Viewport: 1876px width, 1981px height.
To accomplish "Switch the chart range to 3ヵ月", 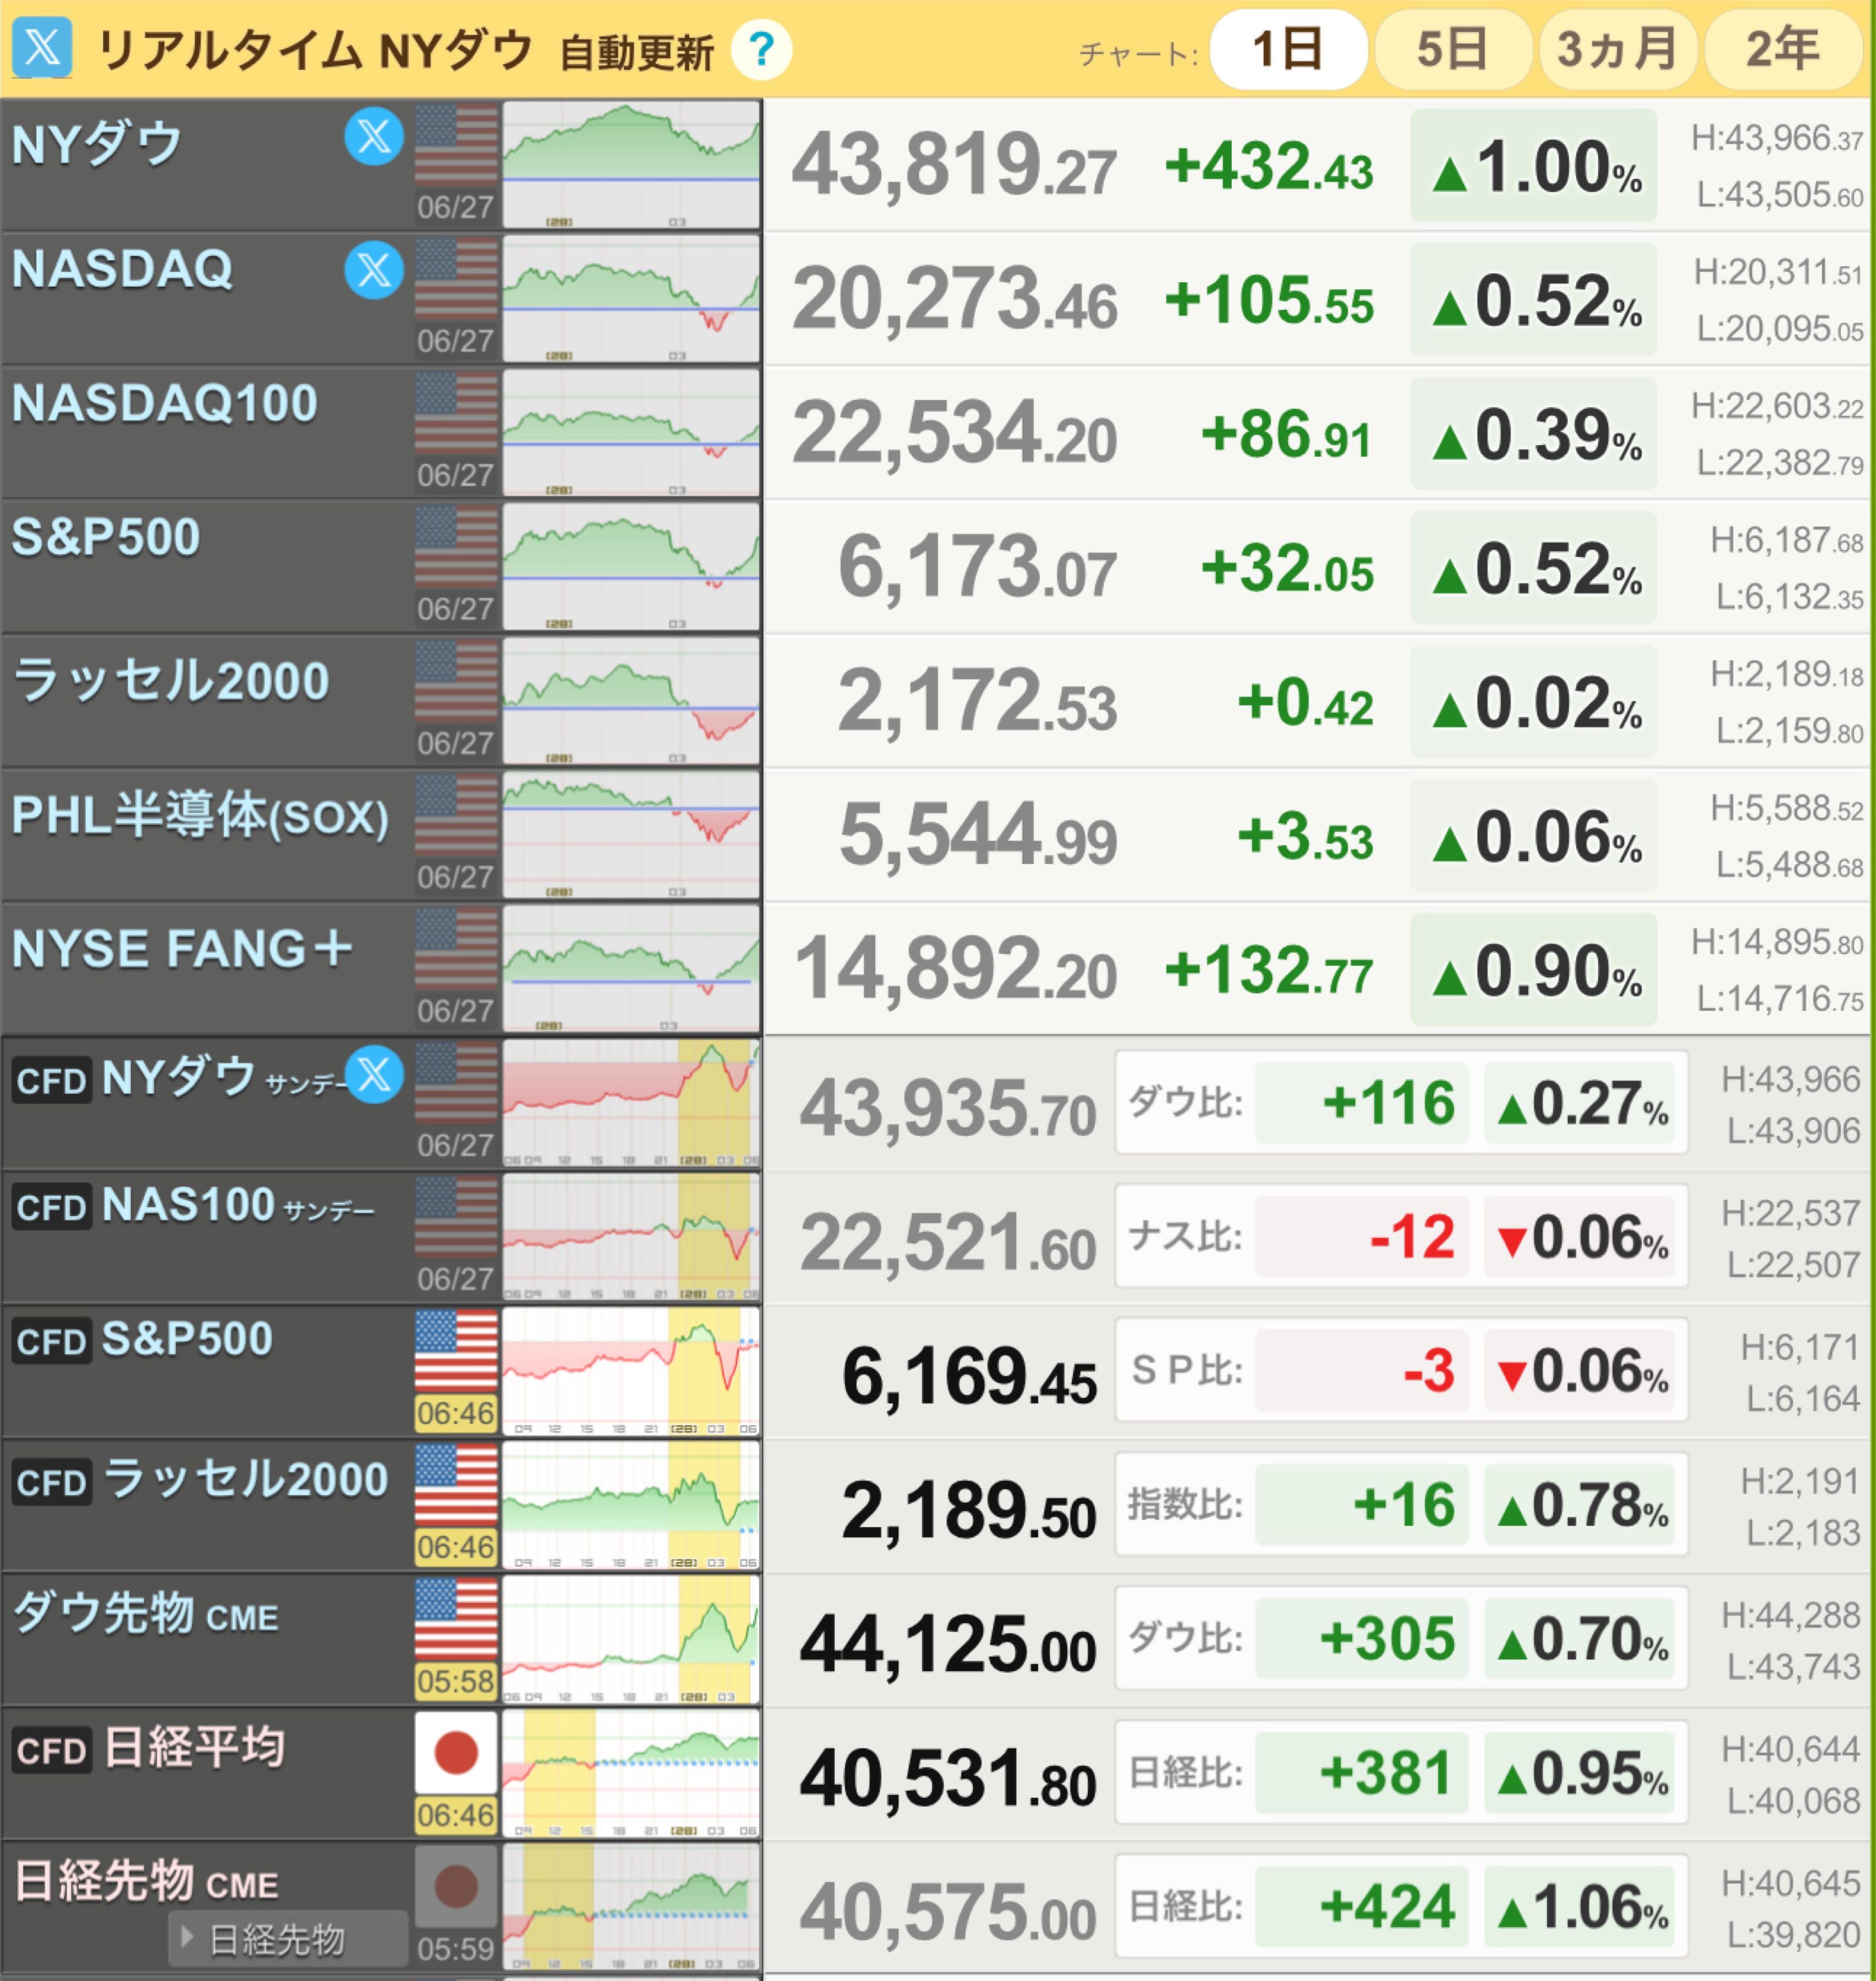I will pos(1617,49).
